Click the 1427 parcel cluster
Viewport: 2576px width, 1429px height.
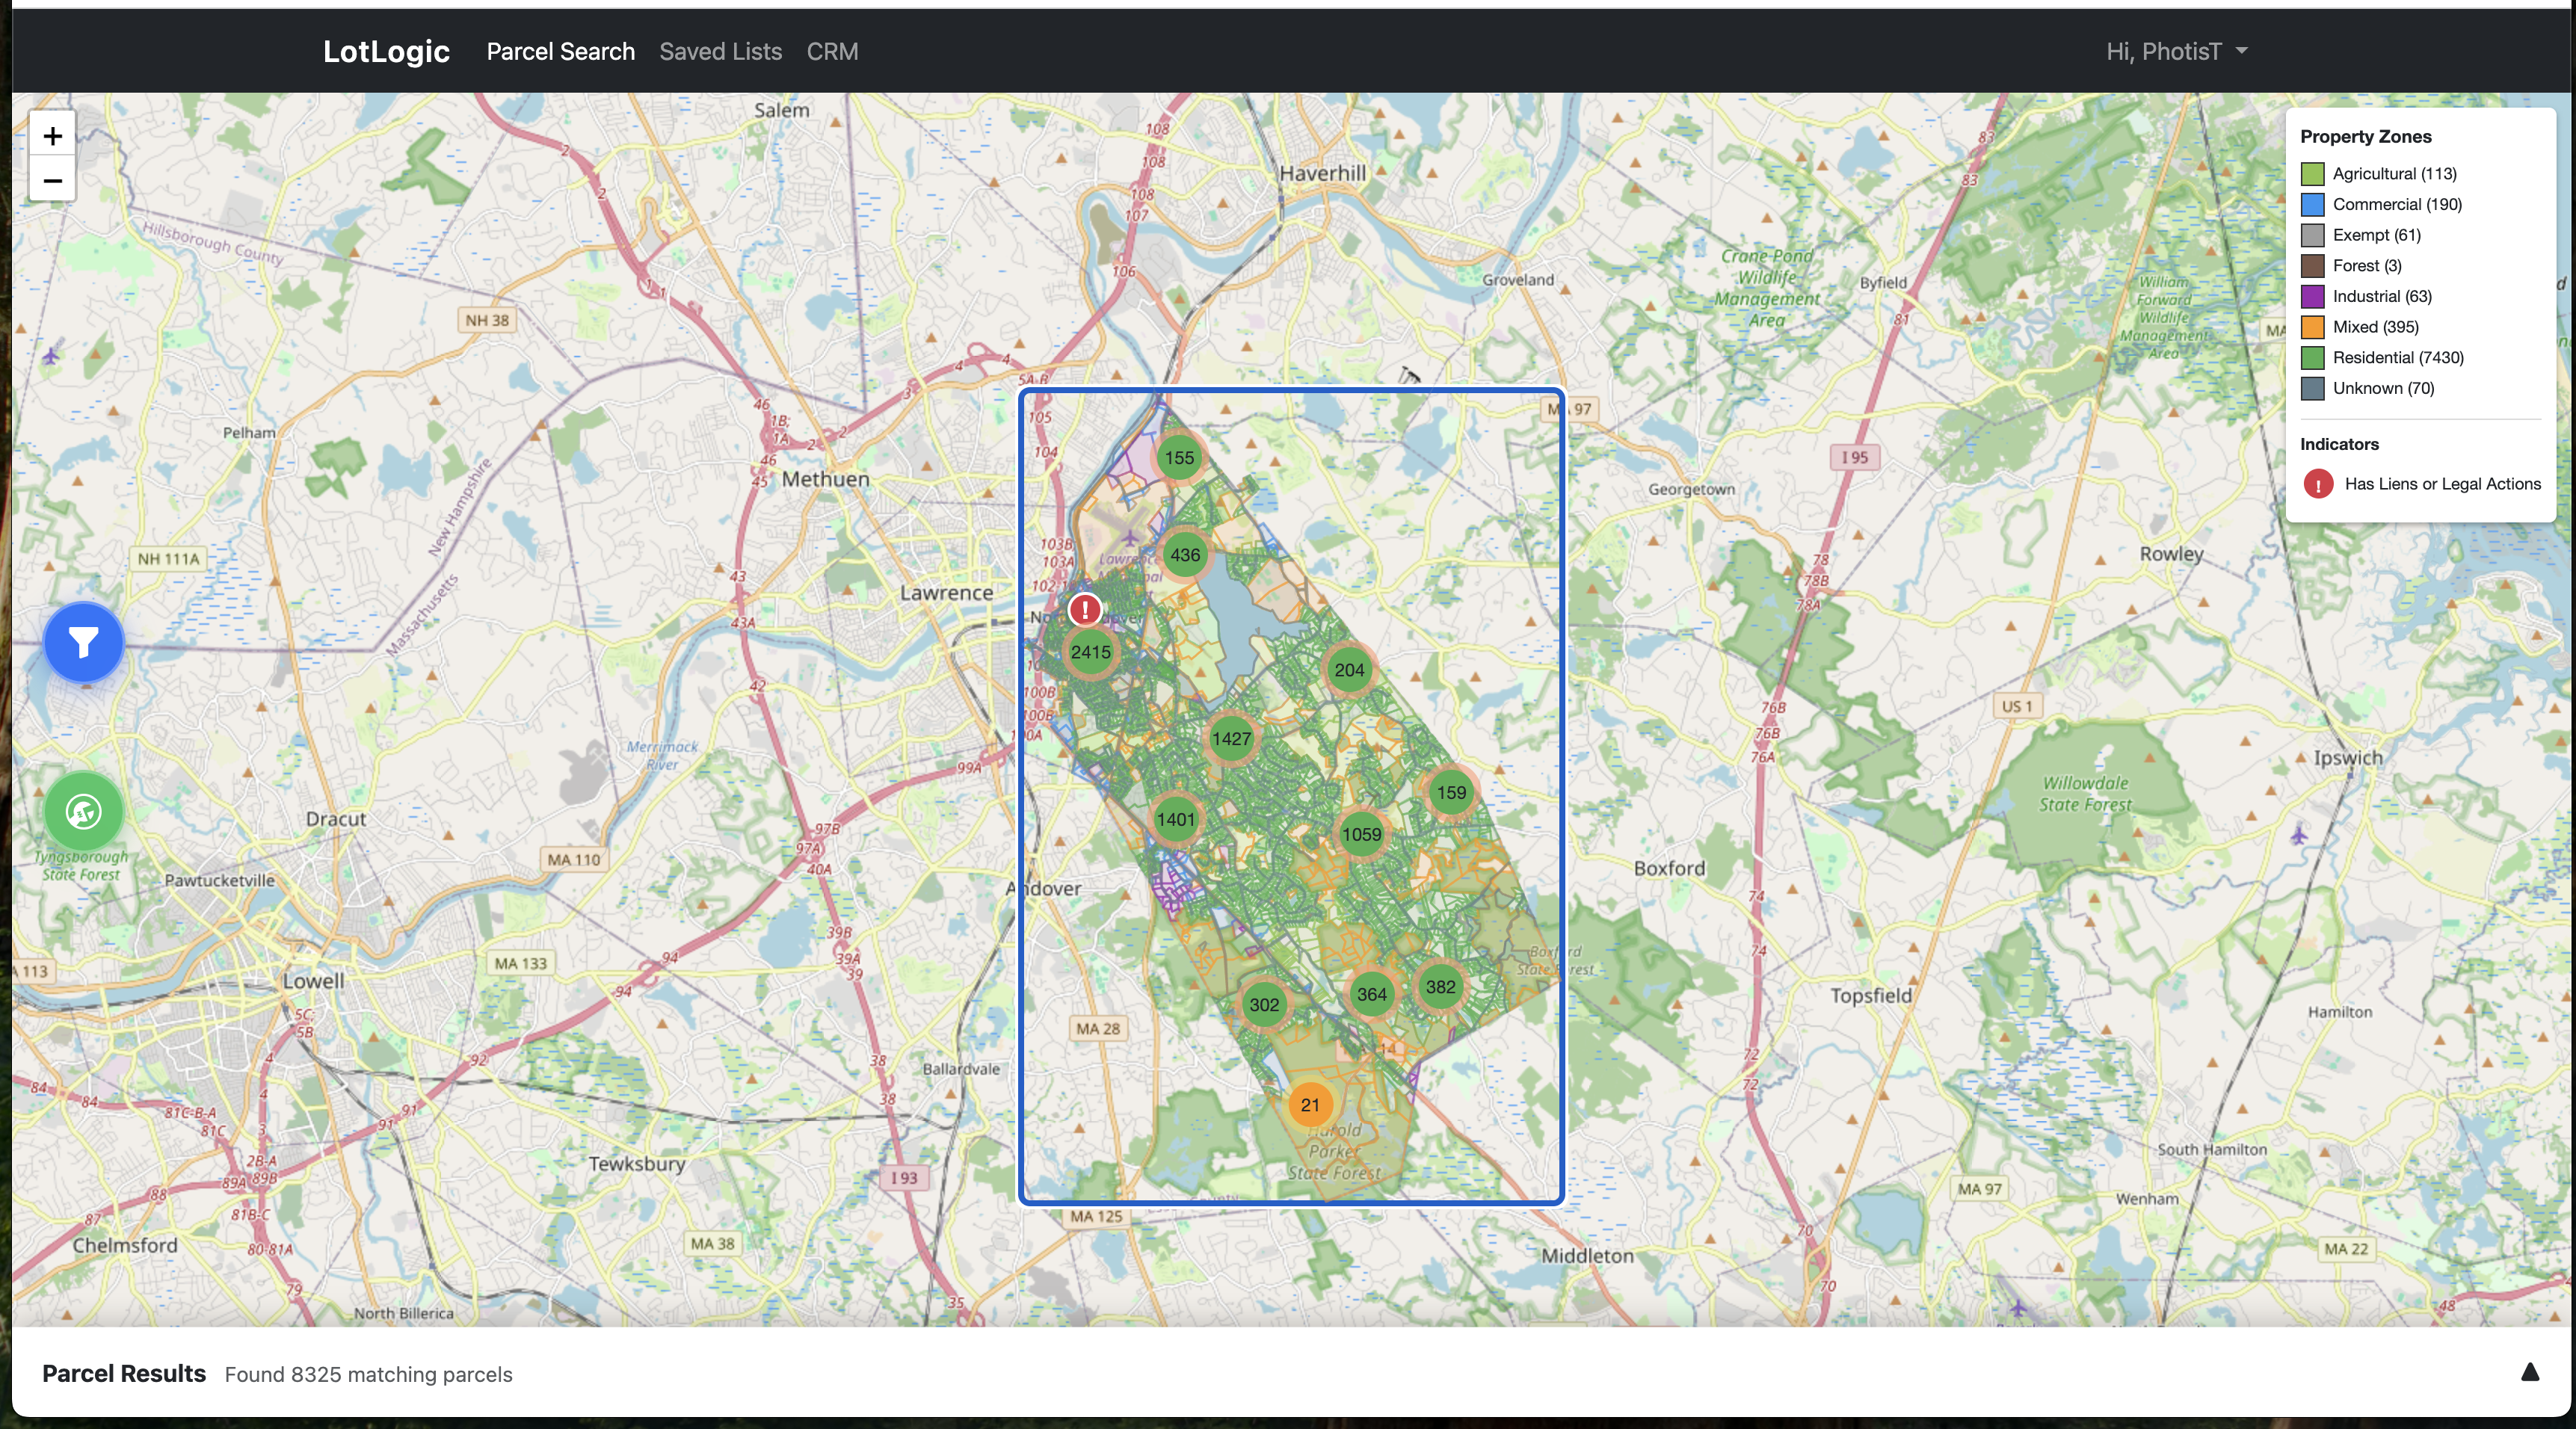(1231, 739)
